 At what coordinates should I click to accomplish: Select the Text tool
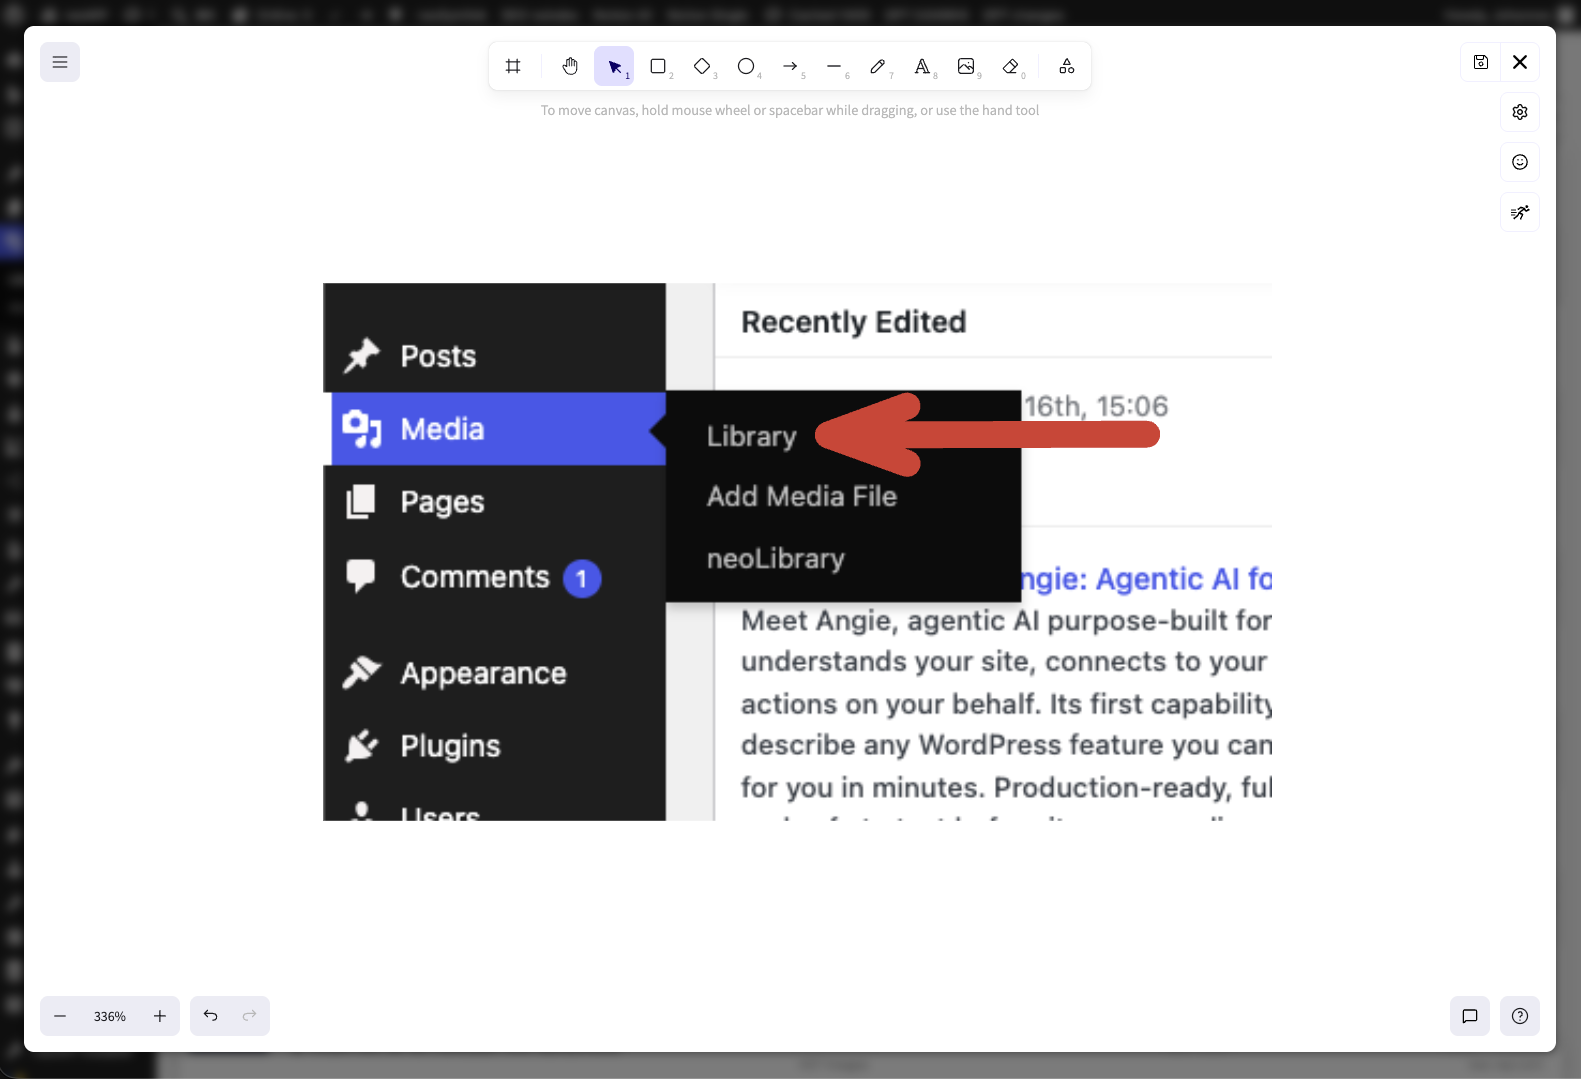[x=922, y=66]
